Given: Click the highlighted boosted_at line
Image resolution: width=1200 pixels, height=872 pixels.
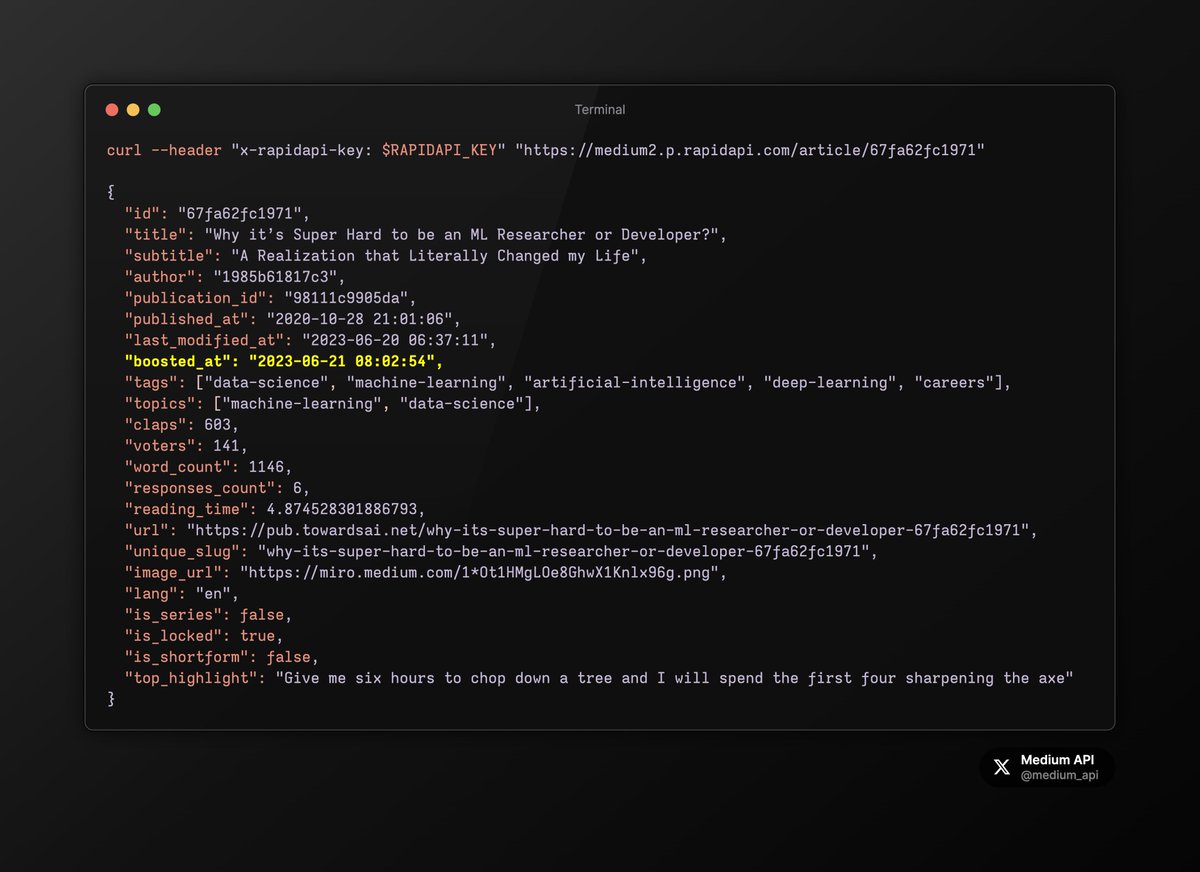Looking at the screenshot, I should (284, 361).
